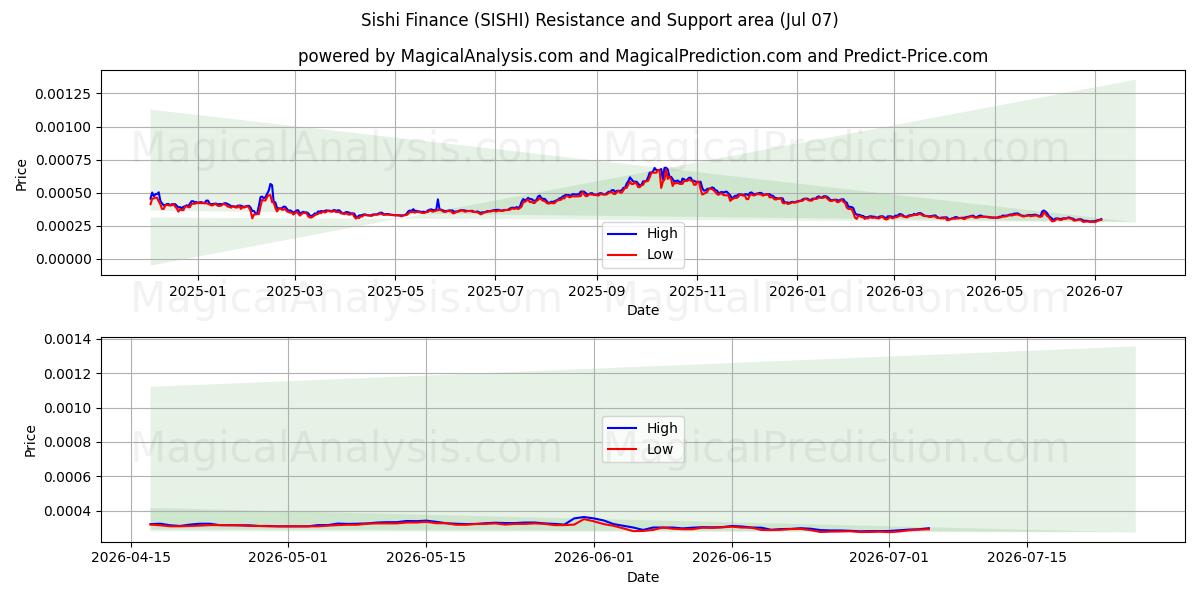The image size is (1200, 600).
Task: Click the '2025-05' date tick label
Action: pyautogui.click(x=395, y=291)
